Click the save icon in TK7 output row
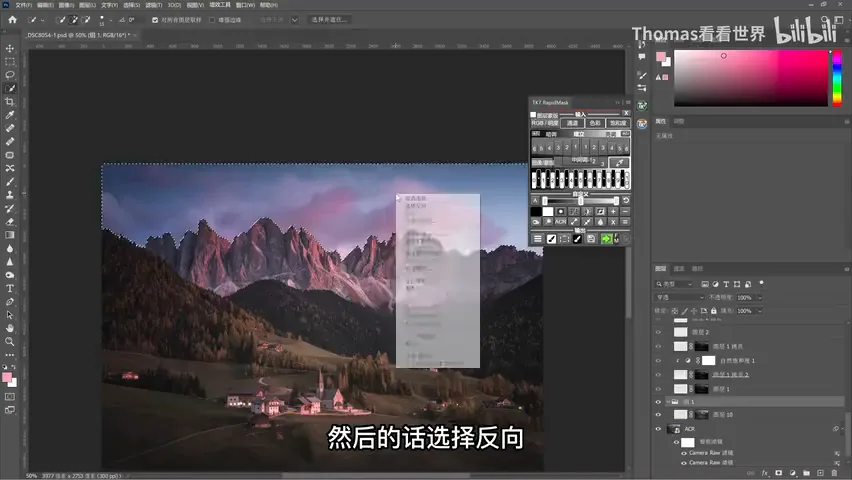The image size is (852, 480). click(x=591, y=239)
